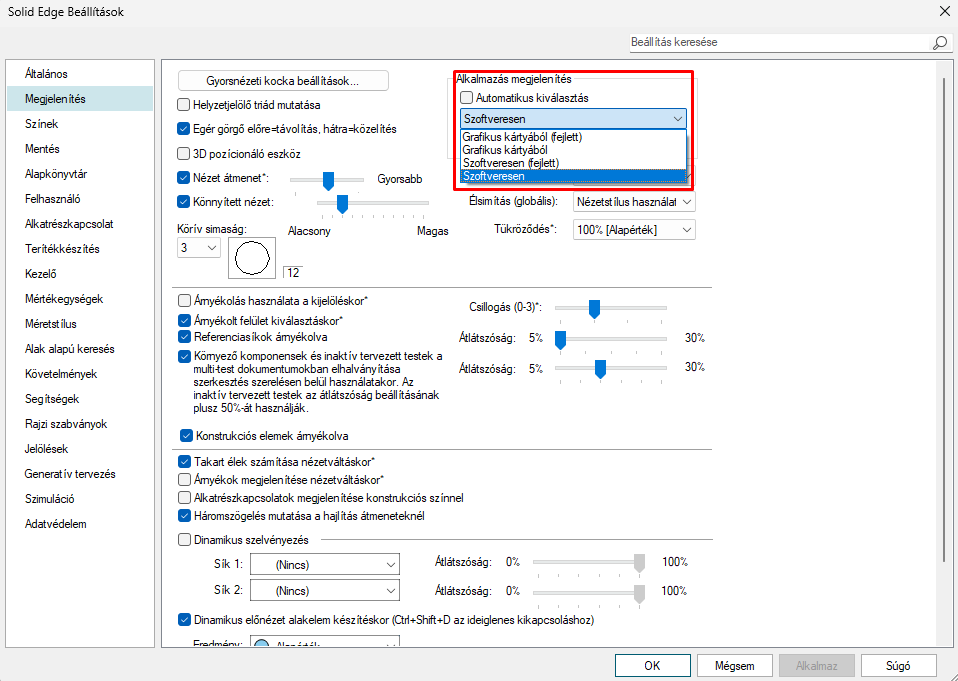
Task: Switch to Mértékegységek category
Action: point(64,299)
